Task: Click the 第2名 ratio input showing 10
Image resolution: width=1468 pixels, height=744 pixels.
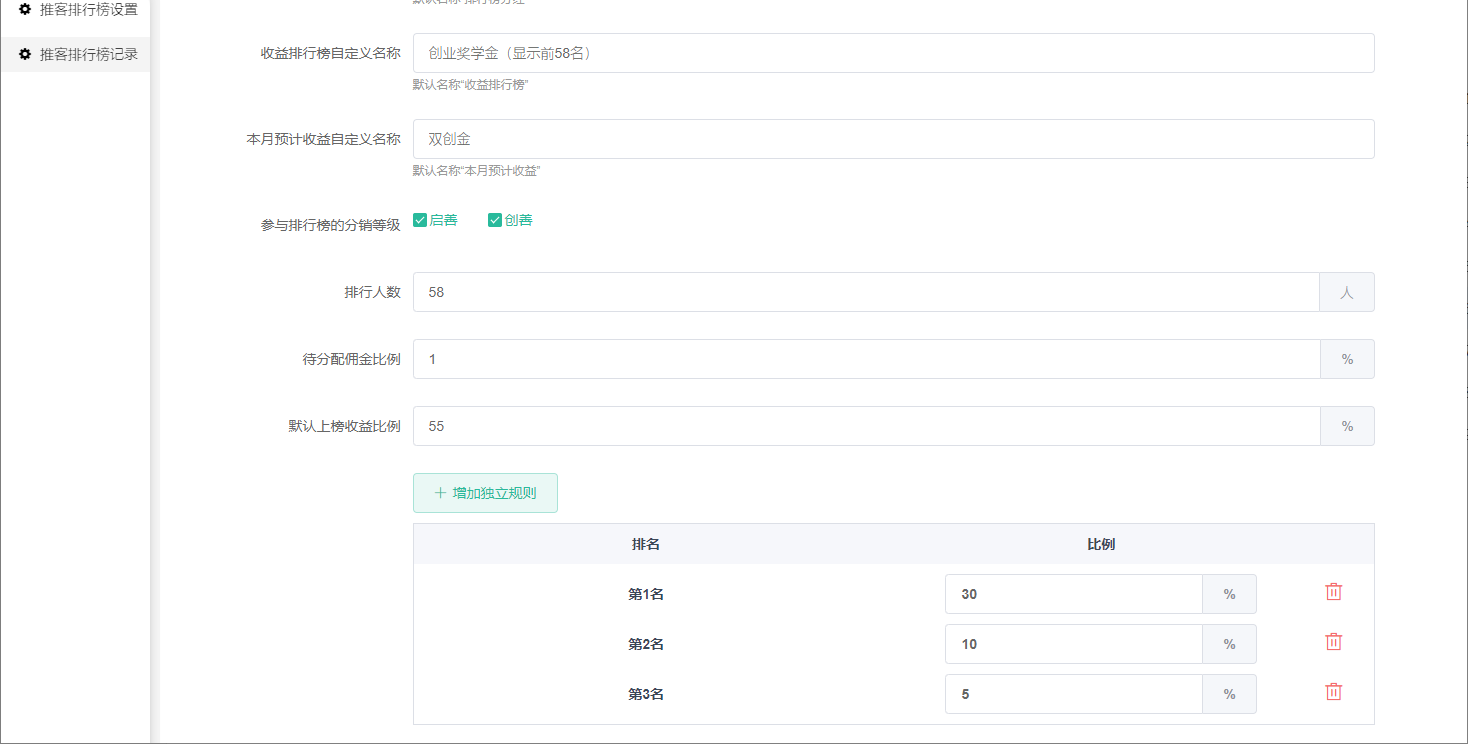Action: tap(1073, 644)
